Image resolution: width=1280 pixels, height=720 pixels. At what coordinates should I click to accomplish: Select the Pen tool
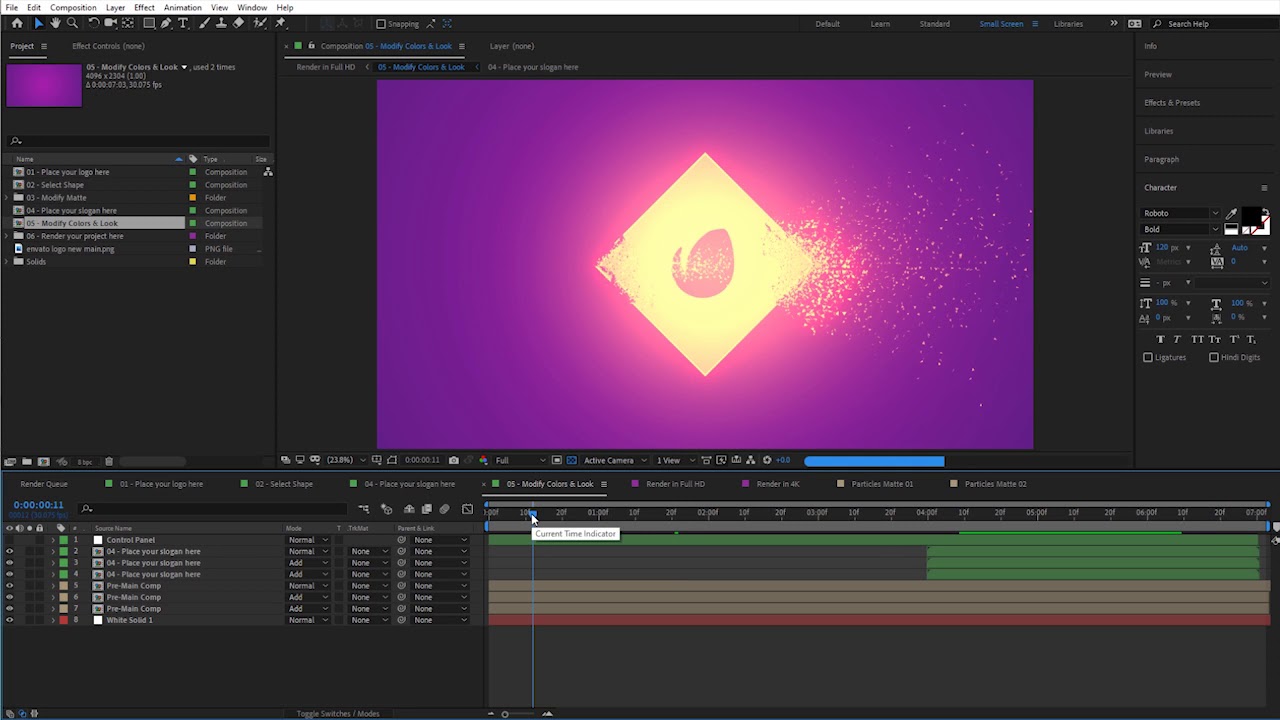[166, 23]
